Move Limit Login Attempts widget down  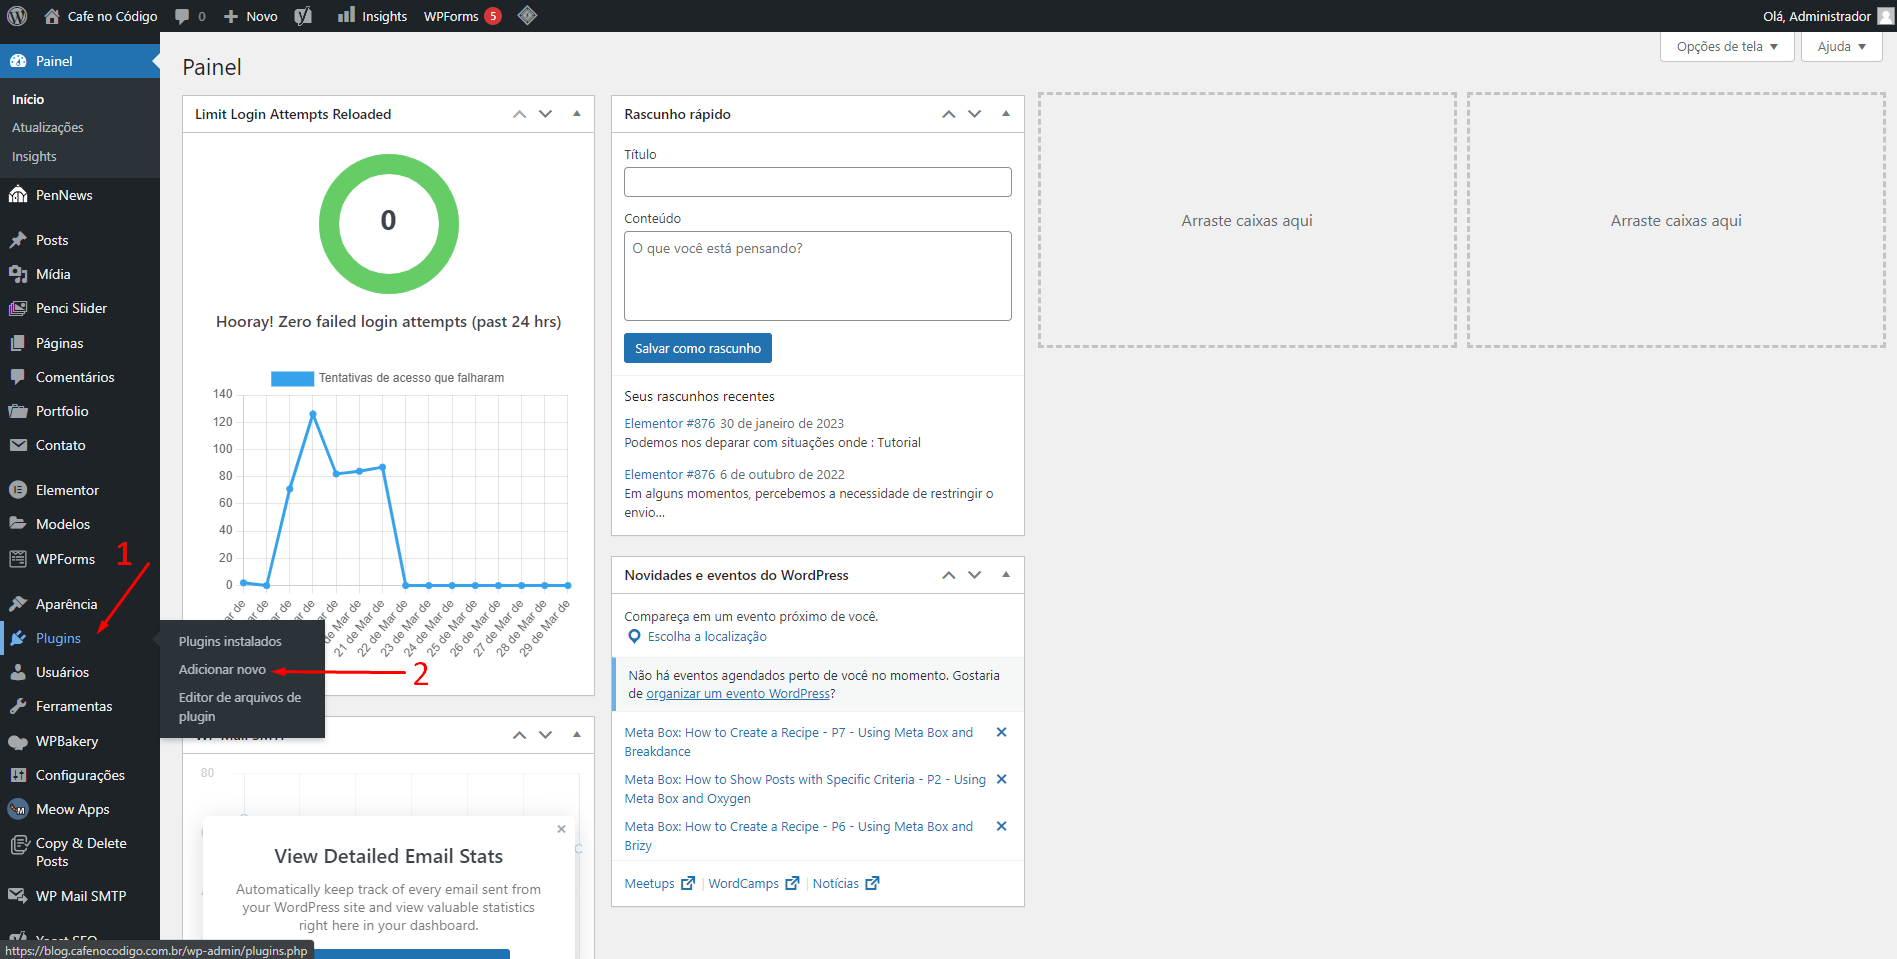545,114
